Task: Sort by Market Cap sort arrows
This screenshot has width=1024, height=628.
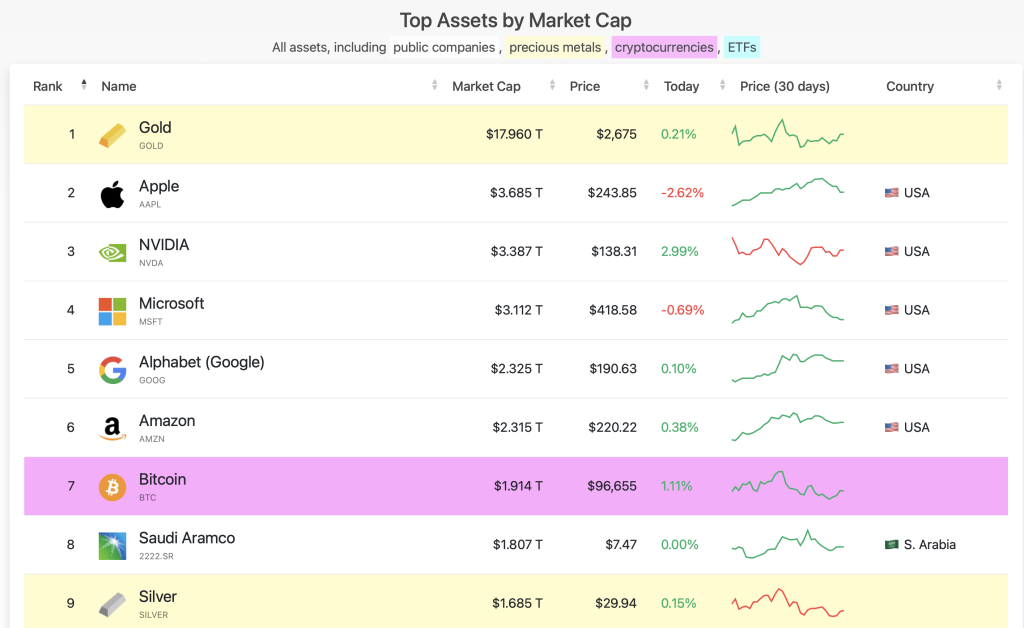Action: 552,85
